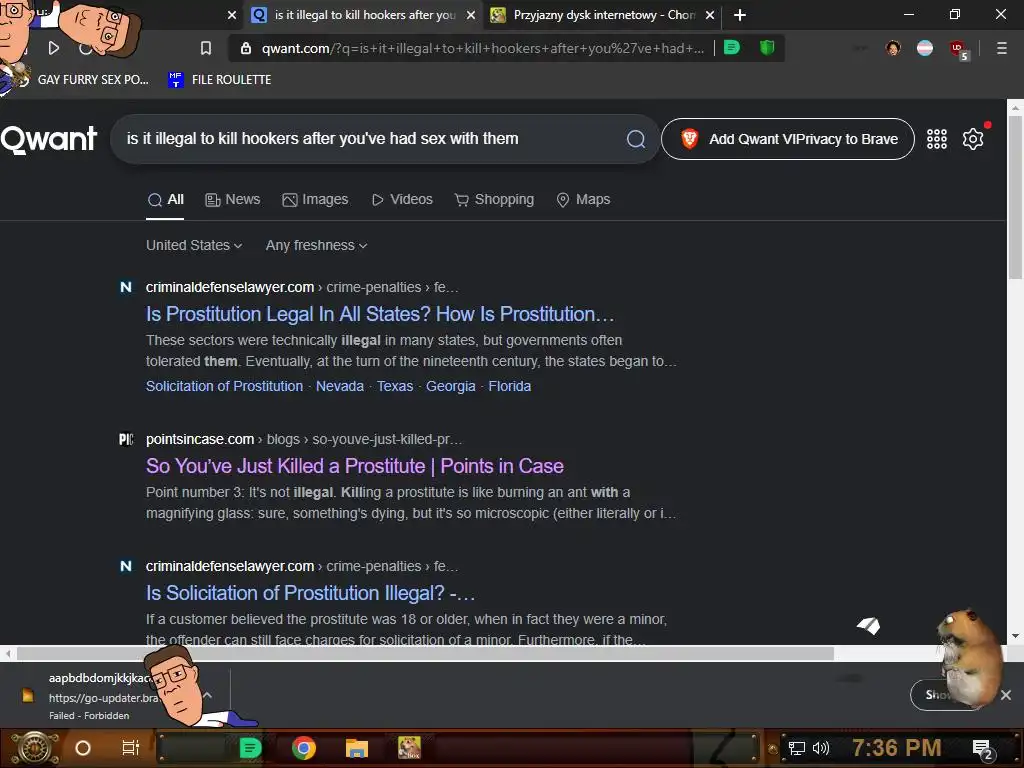Click the scrollbar down arrow
The height and width of the screenshot is (768, 1024).
(1015, 635)
